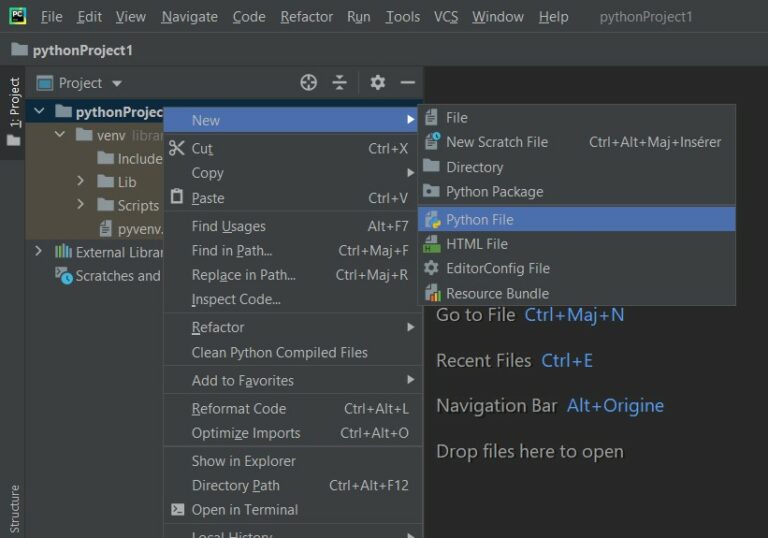Click the EditorConfig File gear icon
The height and width of the screenshot is (538, 768).
coord(432,268)
